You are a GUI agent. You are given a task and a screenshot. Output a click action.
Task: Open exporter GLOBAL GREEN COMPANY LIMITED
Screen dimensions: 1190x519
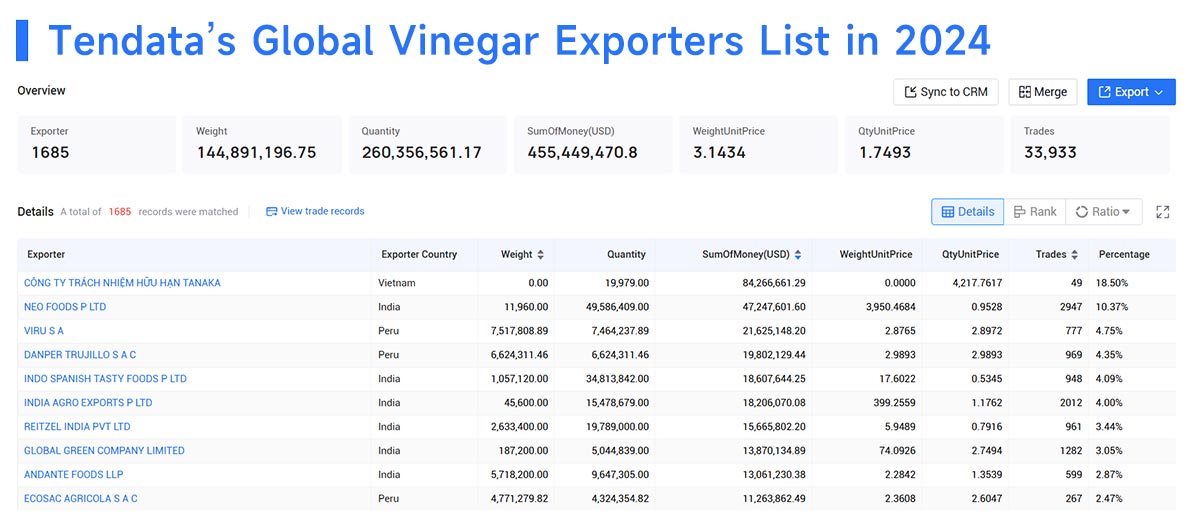(104, 451)
